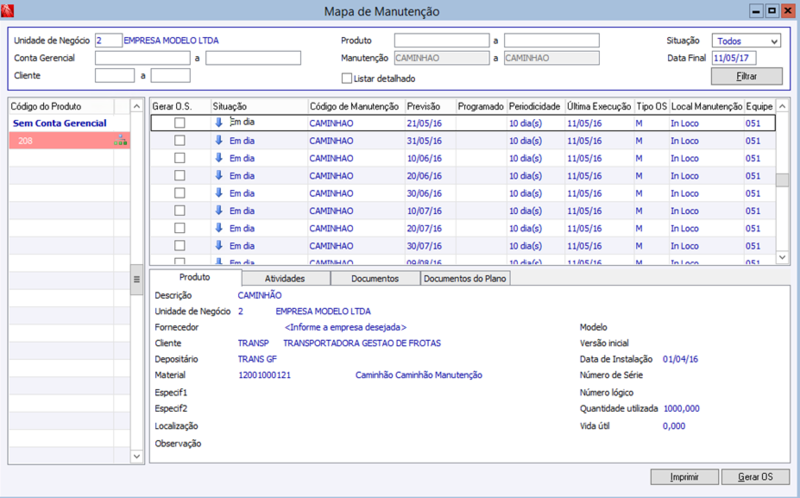Enable the Listar detalhado checkbox
This screenshot has width=800, height=498.
[348, 78]
